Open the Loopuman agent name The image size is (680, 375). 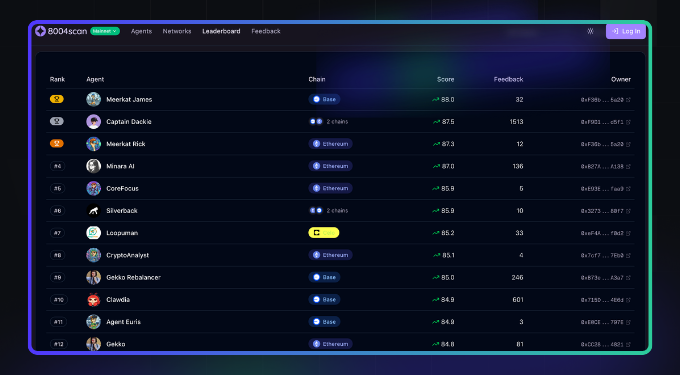pyautogui.click(x=122, y=233)
